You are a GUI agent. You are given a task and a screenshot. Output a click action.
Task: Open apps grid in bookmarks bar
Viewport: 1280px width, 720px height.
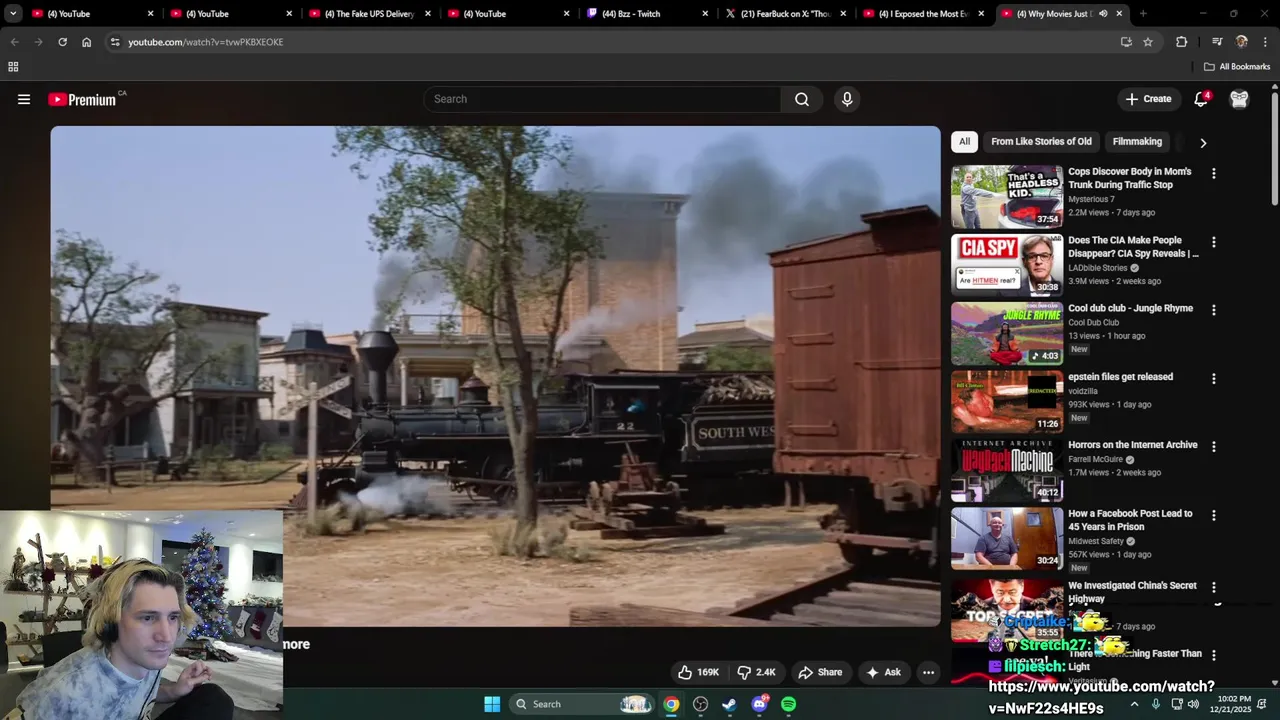coord(13,67)
